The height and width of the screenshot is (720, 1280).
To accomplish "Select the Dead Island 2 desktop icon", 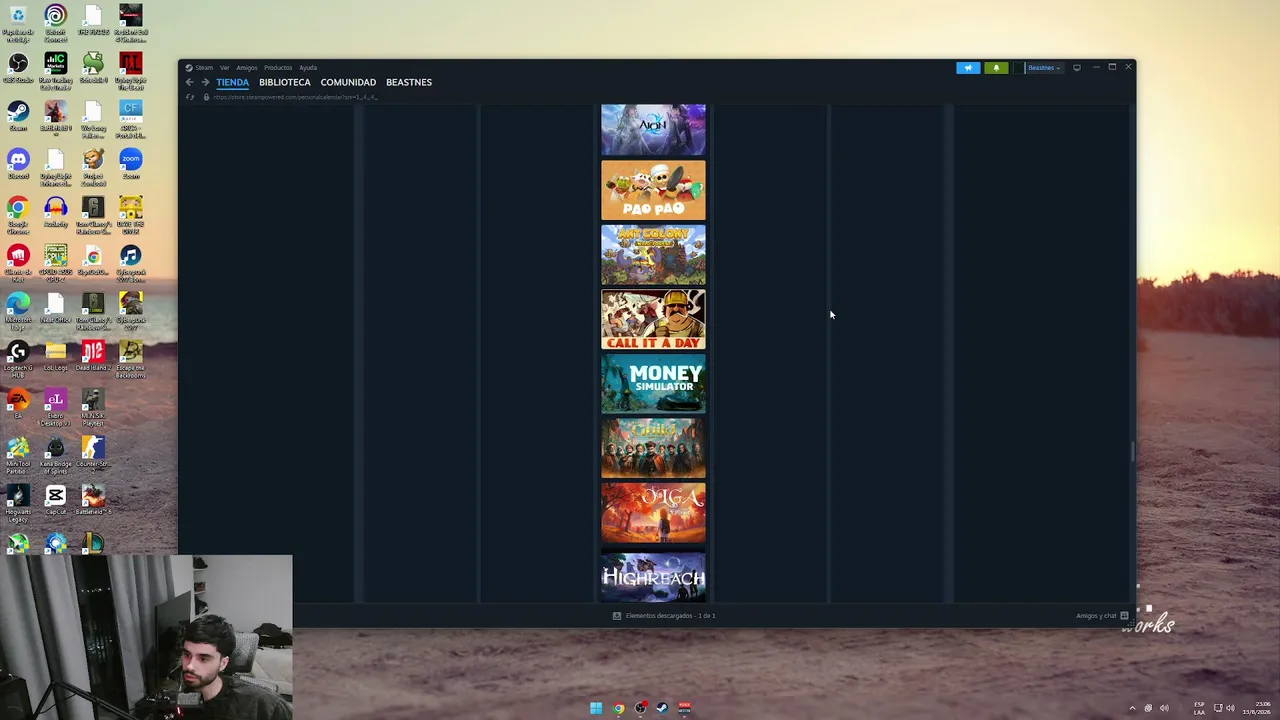I will pyautogui.click(x=93, y=357).
